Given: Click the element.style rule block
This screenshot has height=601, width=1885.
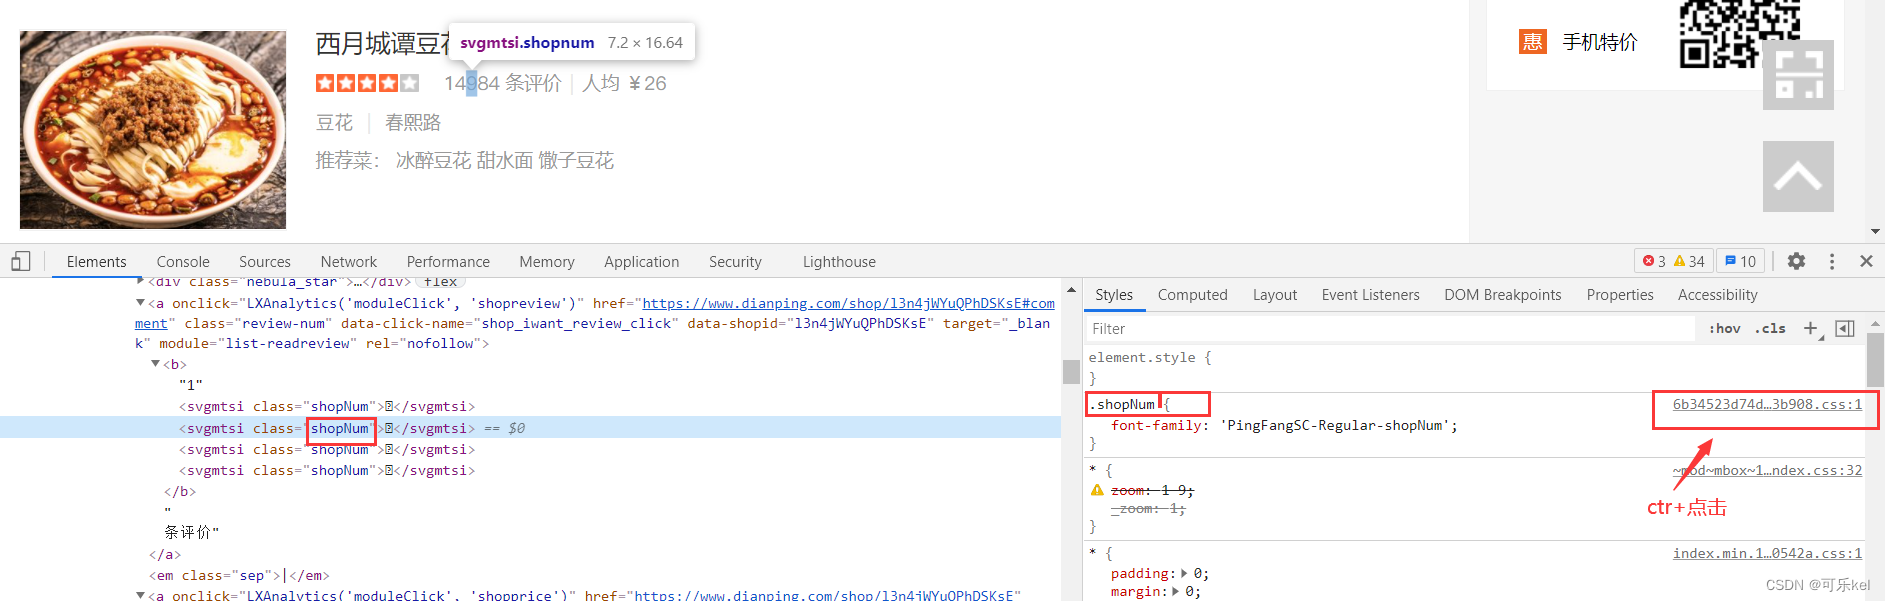Looking at the screenshot, I should pyautogui.click(x=1474, y=367).
